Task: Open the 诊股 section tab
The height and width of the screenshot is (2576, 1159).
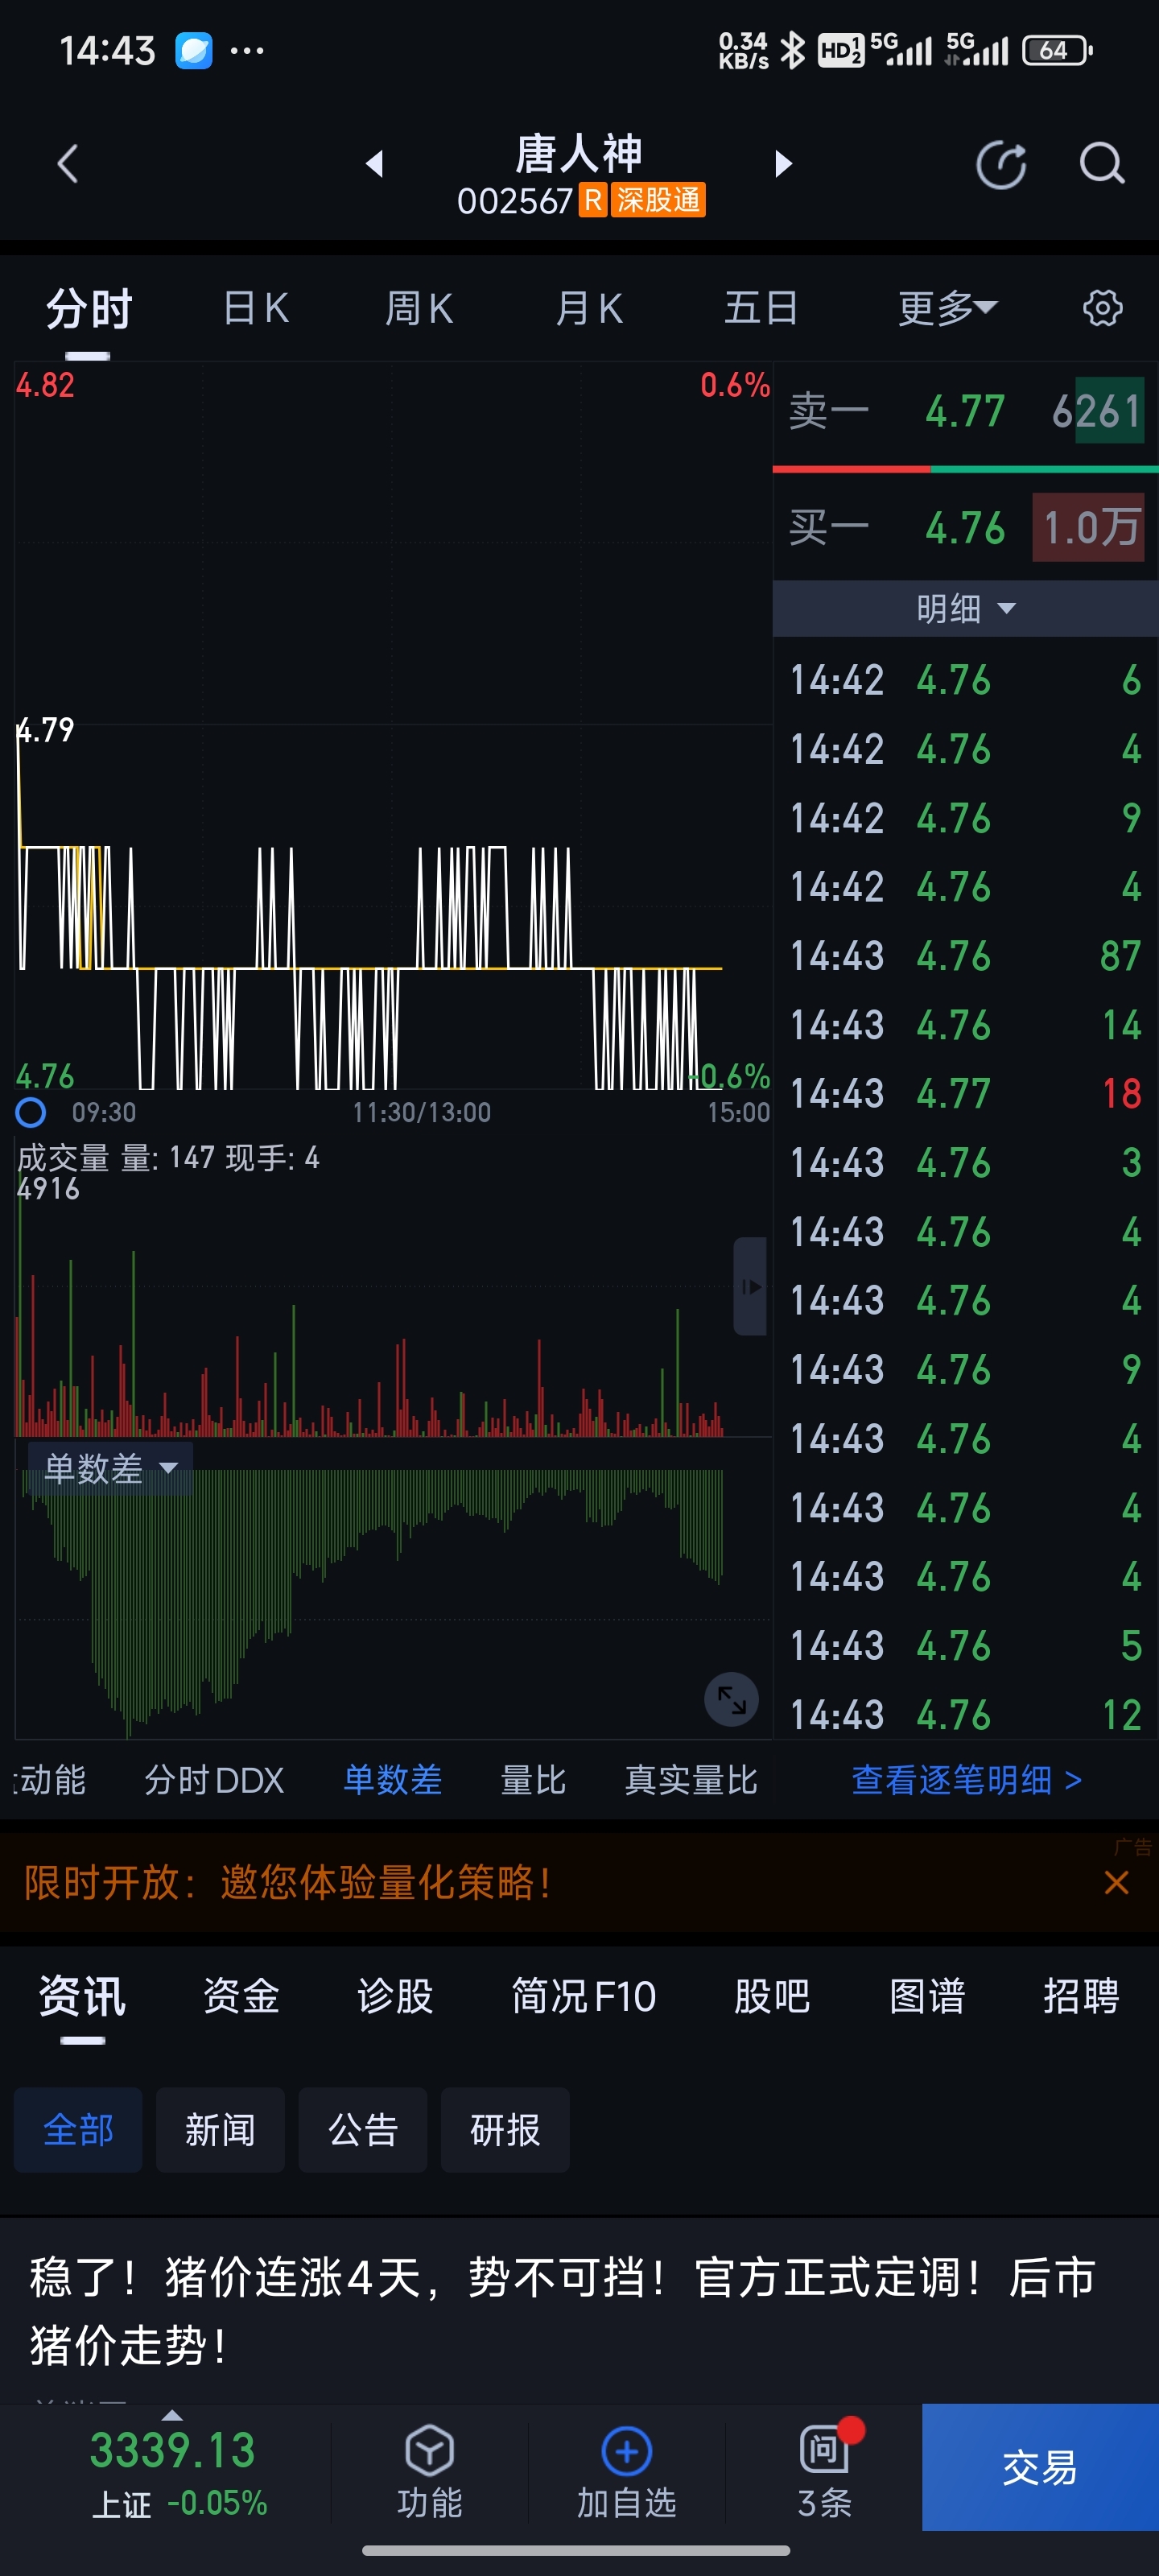Action: coord(395,1996)
